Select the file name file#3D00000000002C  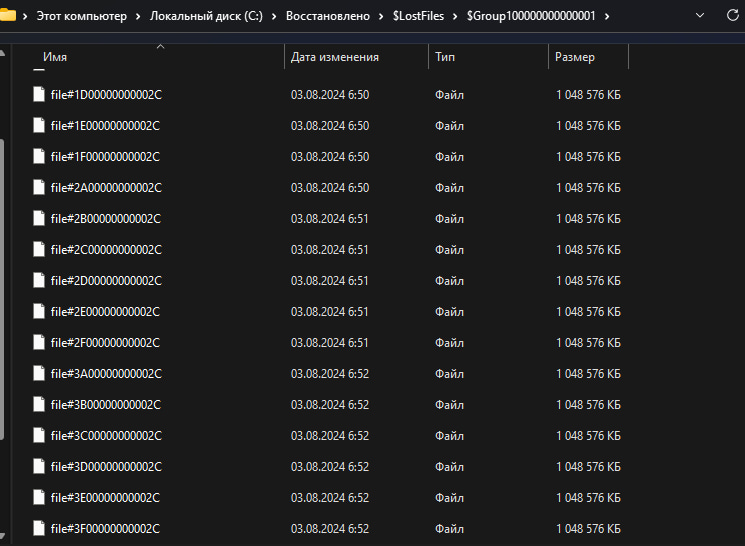point(105,467)
